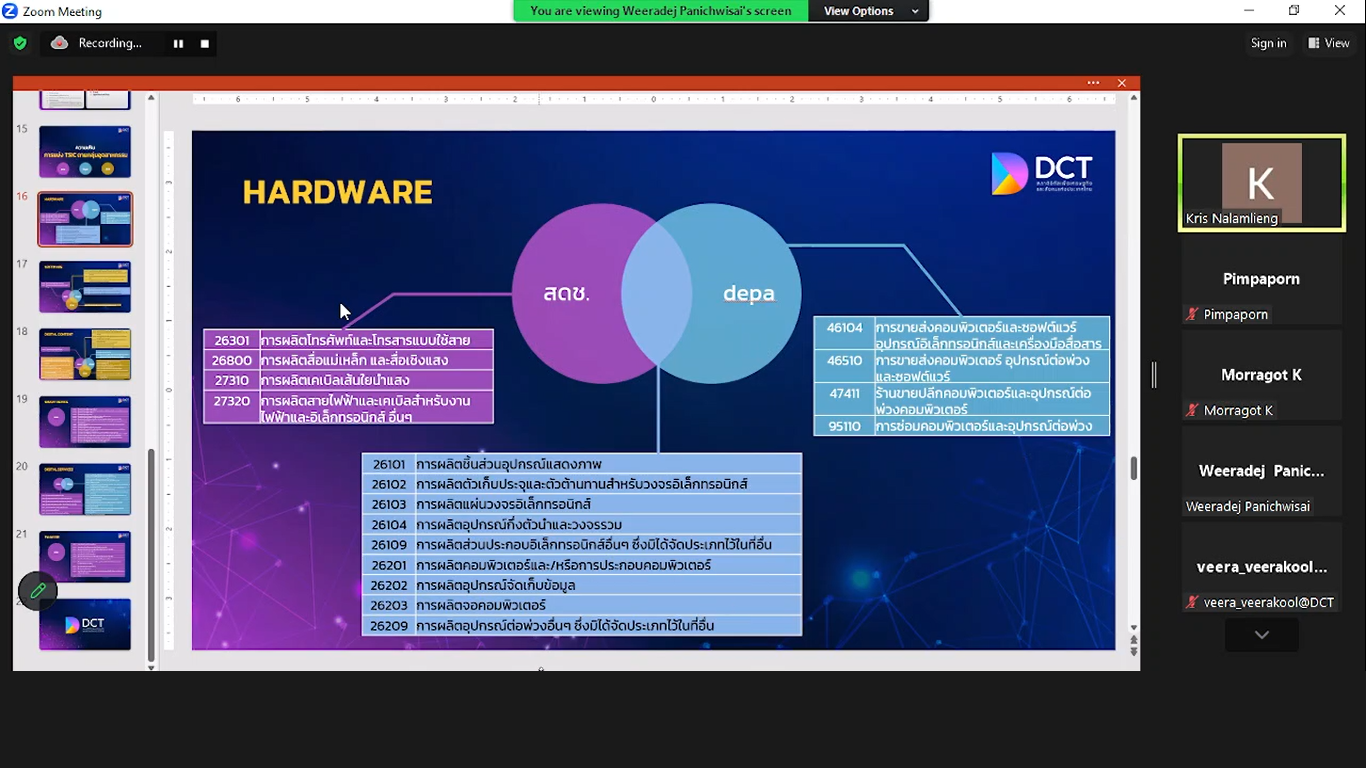The height and width of the screenshot is (768, 1366).
Task: Click the veera_veerakool participant tile
Action: coord(1262,569)
